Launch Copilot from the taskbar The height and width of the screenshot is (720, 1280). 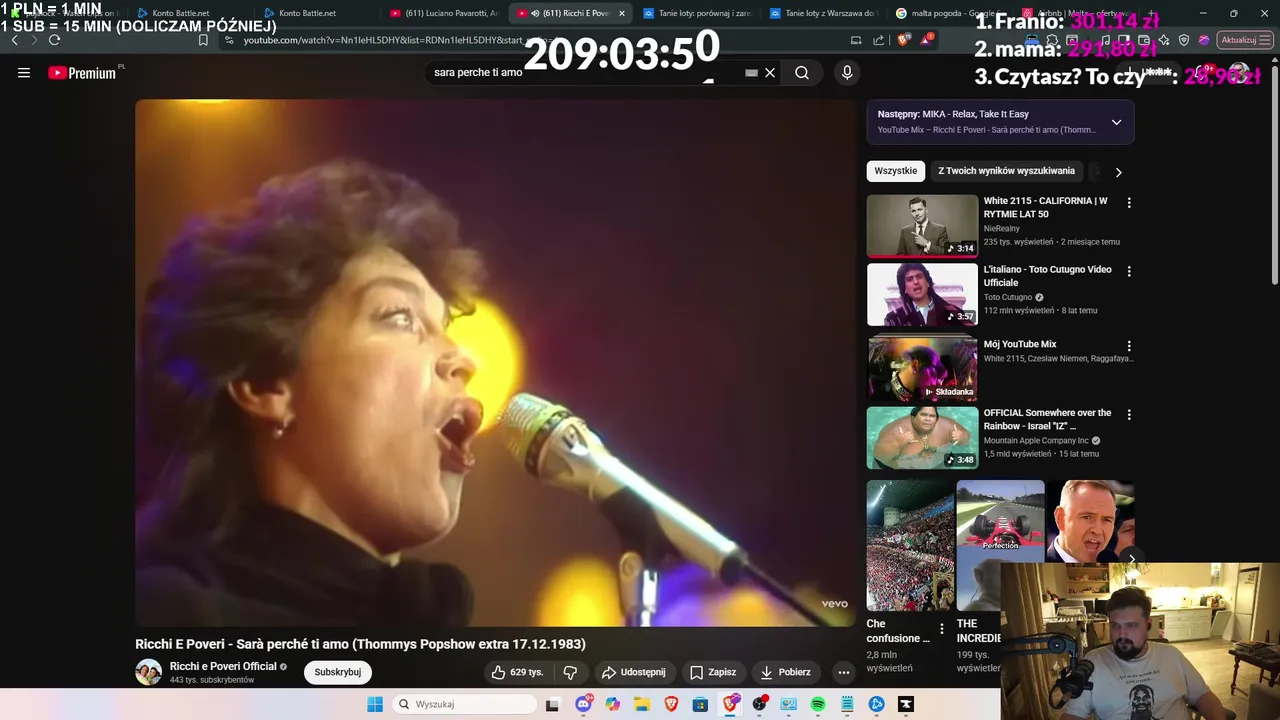coord(613,704)
